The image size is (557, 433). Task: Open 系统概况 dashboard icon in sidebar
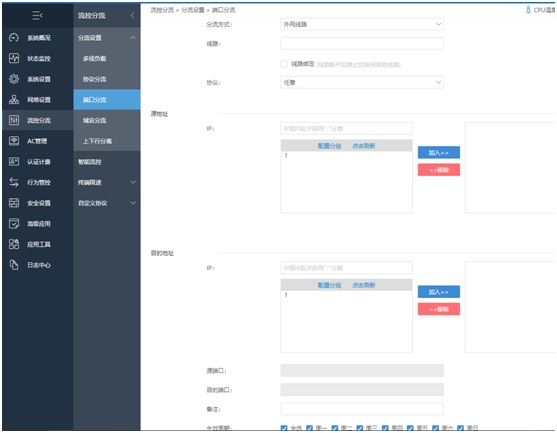14,37
